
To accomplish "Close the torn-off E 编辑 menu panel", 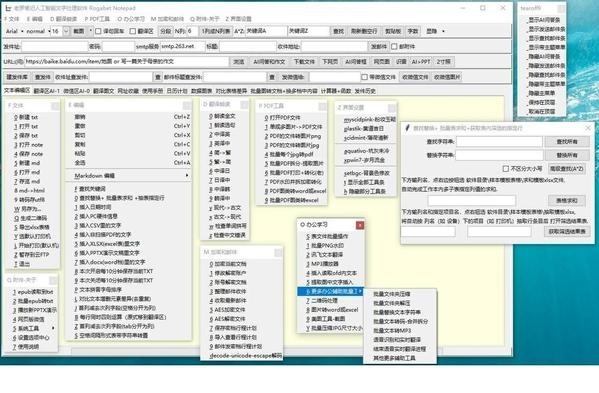I will tap(187, 105).
